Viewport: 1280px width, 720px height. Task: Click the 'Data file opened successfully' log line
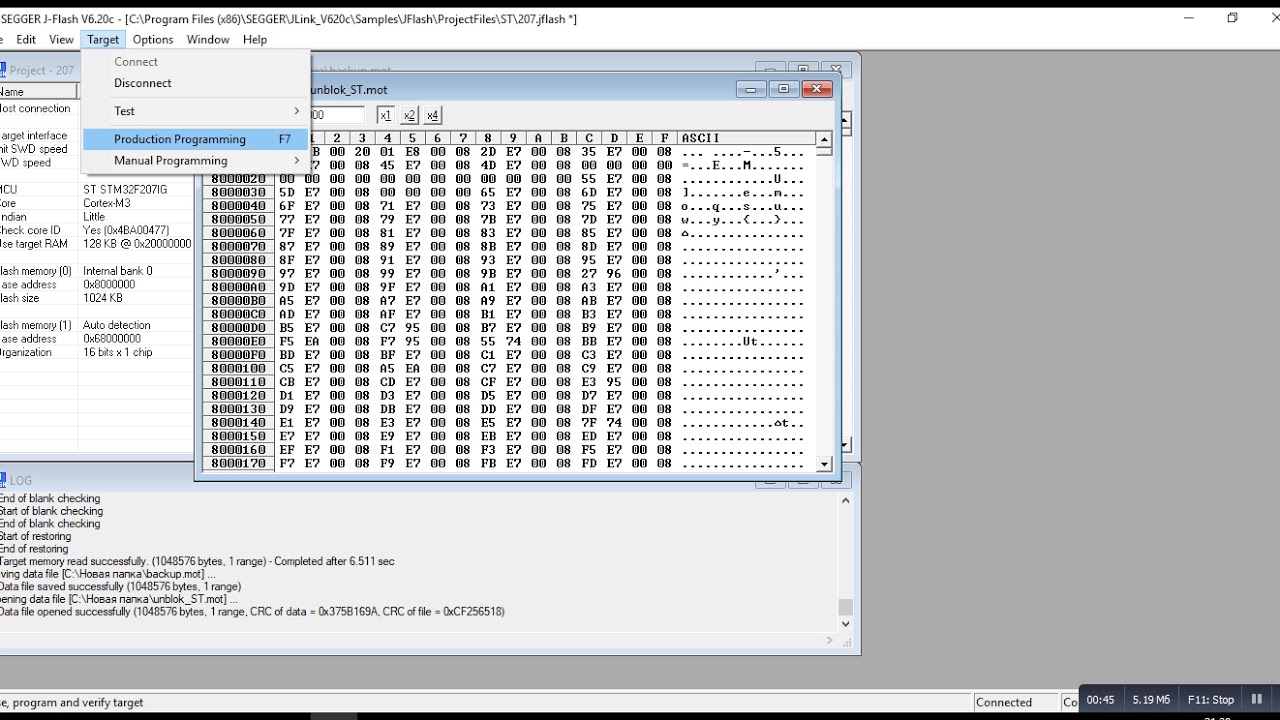point(252,611)
